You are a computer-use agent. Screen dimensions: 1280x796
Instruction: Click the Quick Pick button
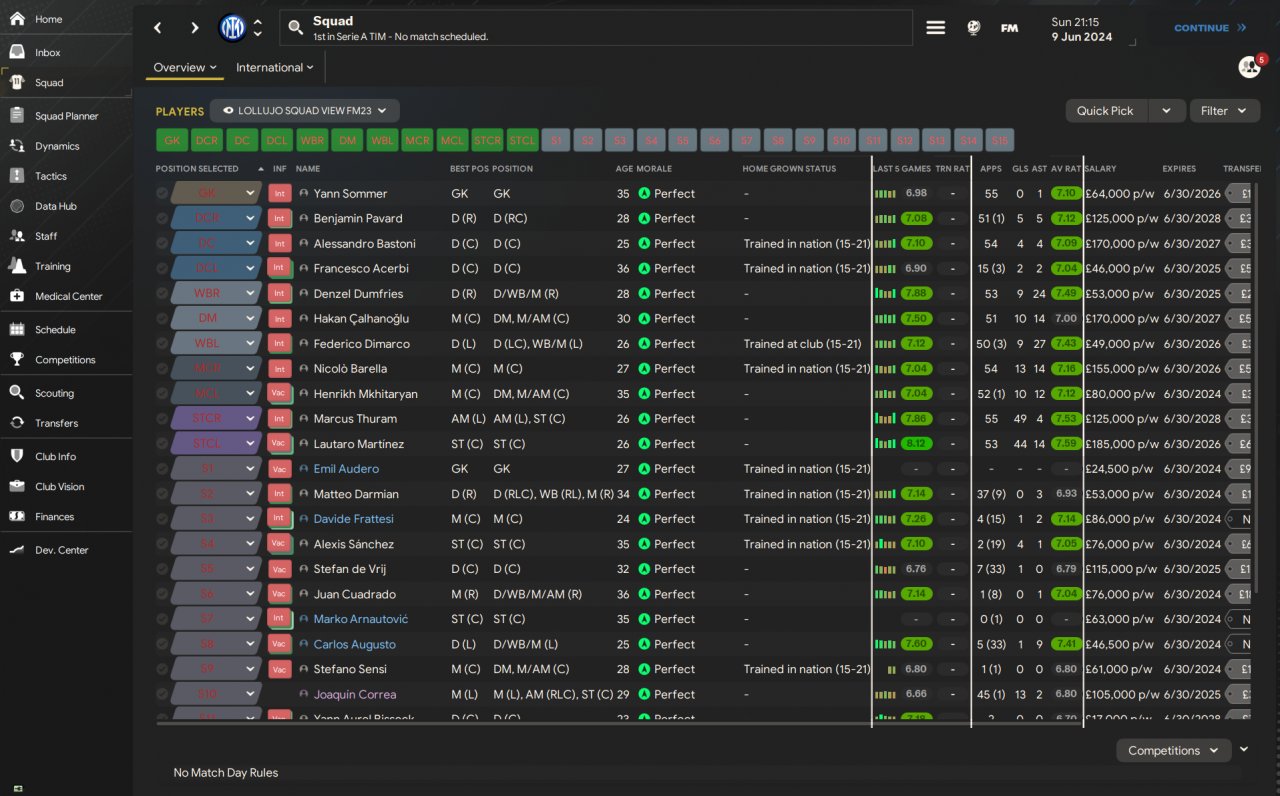coord(1105,111)
